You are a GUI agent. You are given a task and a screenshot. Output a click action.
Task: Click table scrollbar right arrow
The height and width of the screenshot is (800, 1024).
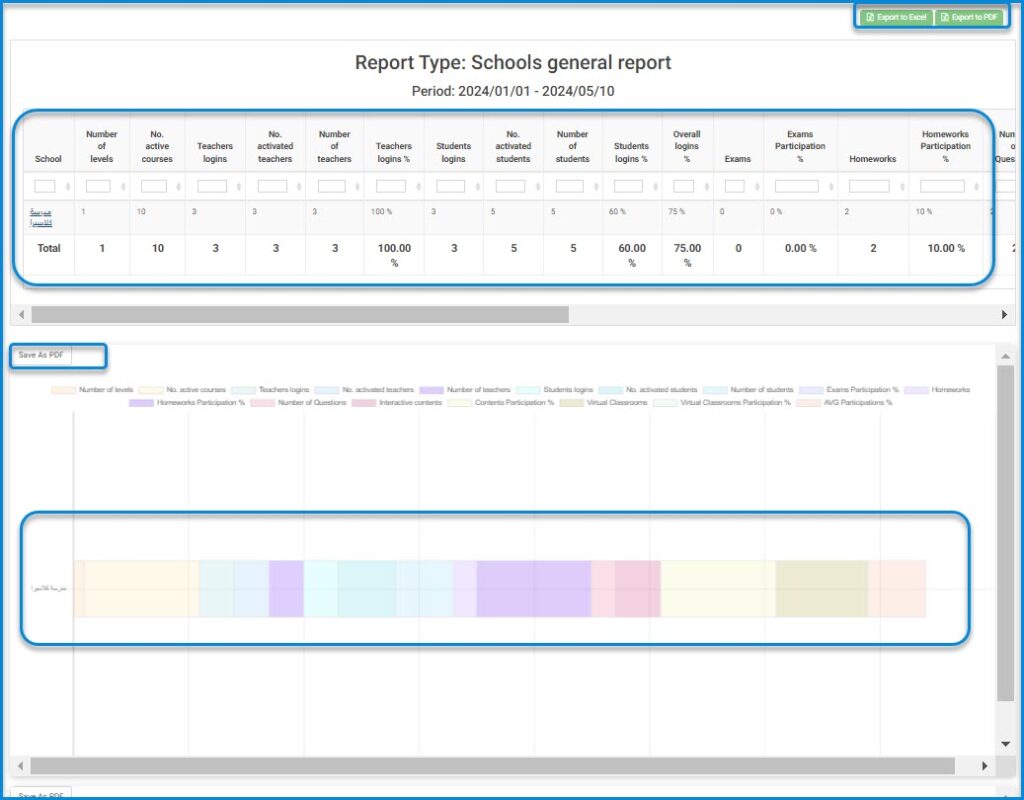1004,315
